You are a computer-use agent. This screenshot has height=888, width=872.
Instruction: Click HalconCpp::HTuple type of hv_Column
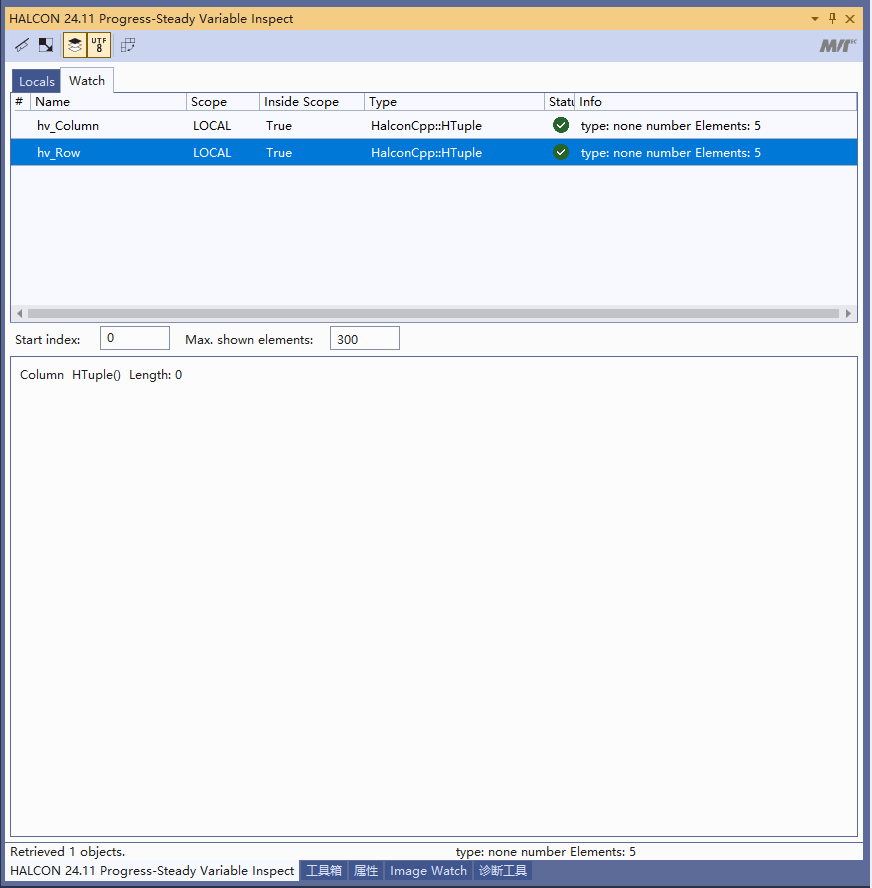tap(426, 126)
